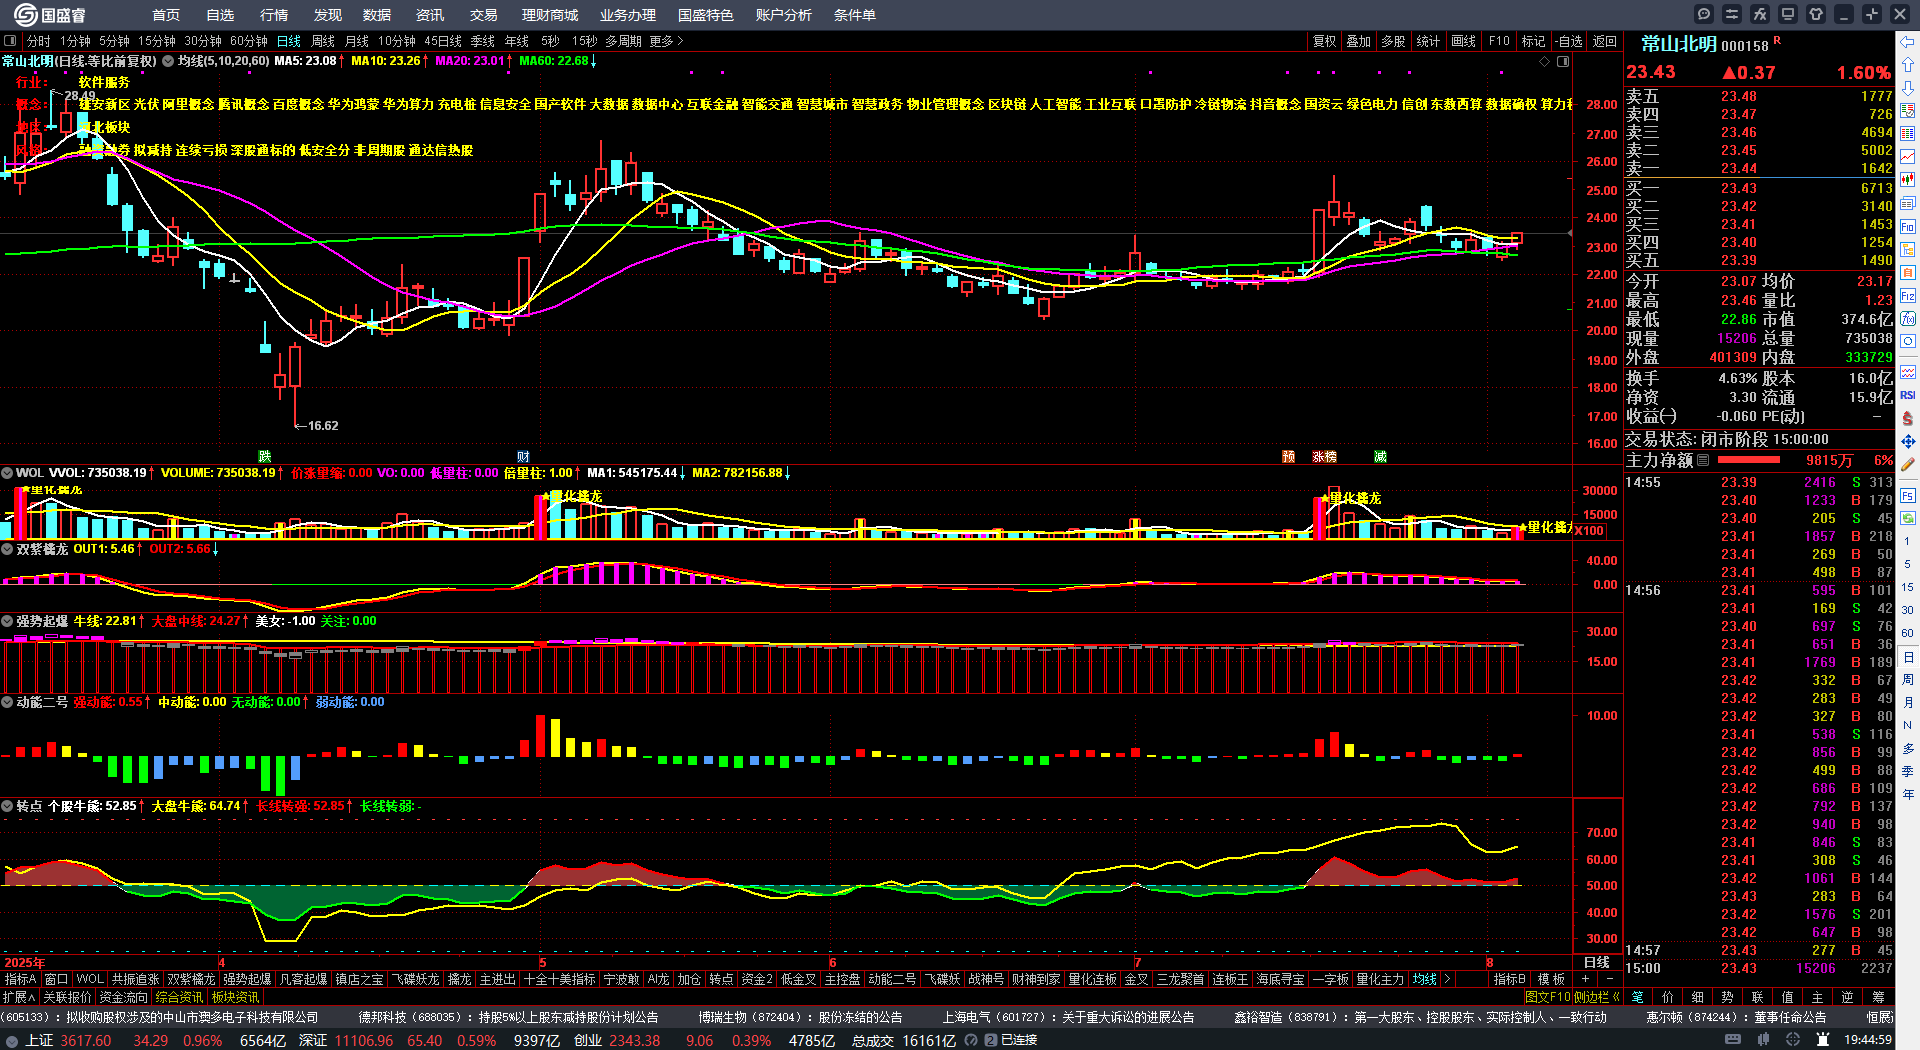
Task: Click the 常山北明 stock name header
Action: (1678, 44)
